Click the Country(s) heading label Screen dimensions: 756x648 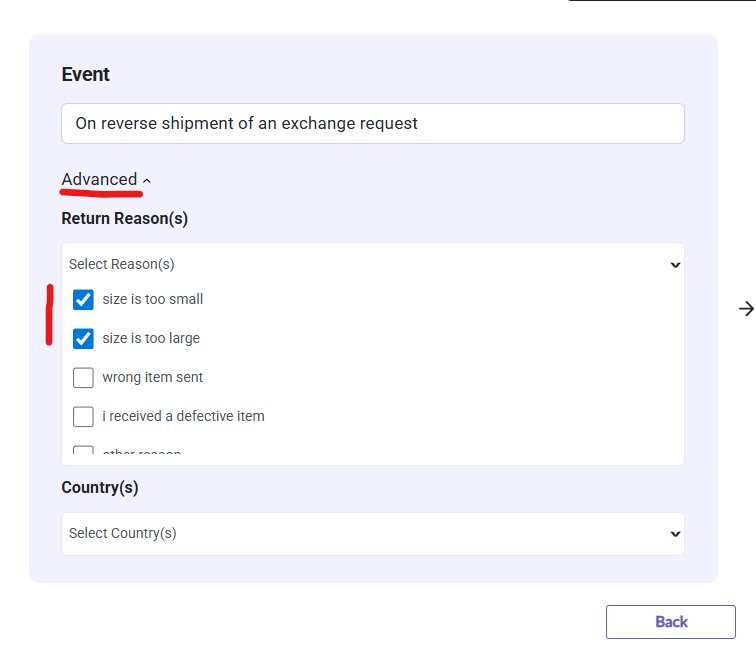point(100,488)
